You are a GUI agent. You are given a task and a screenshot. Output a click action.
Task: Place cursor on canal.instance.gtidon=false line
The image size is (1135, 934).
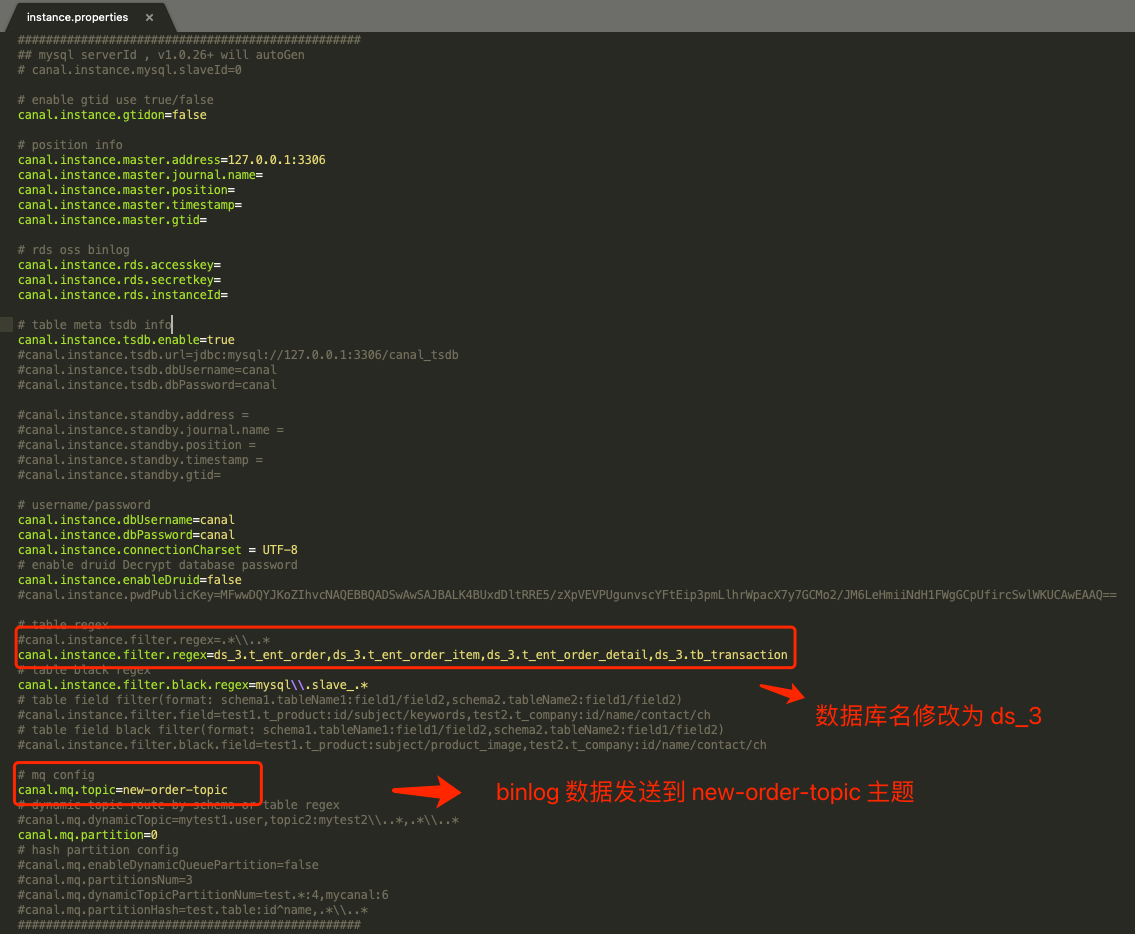(112, 115)
